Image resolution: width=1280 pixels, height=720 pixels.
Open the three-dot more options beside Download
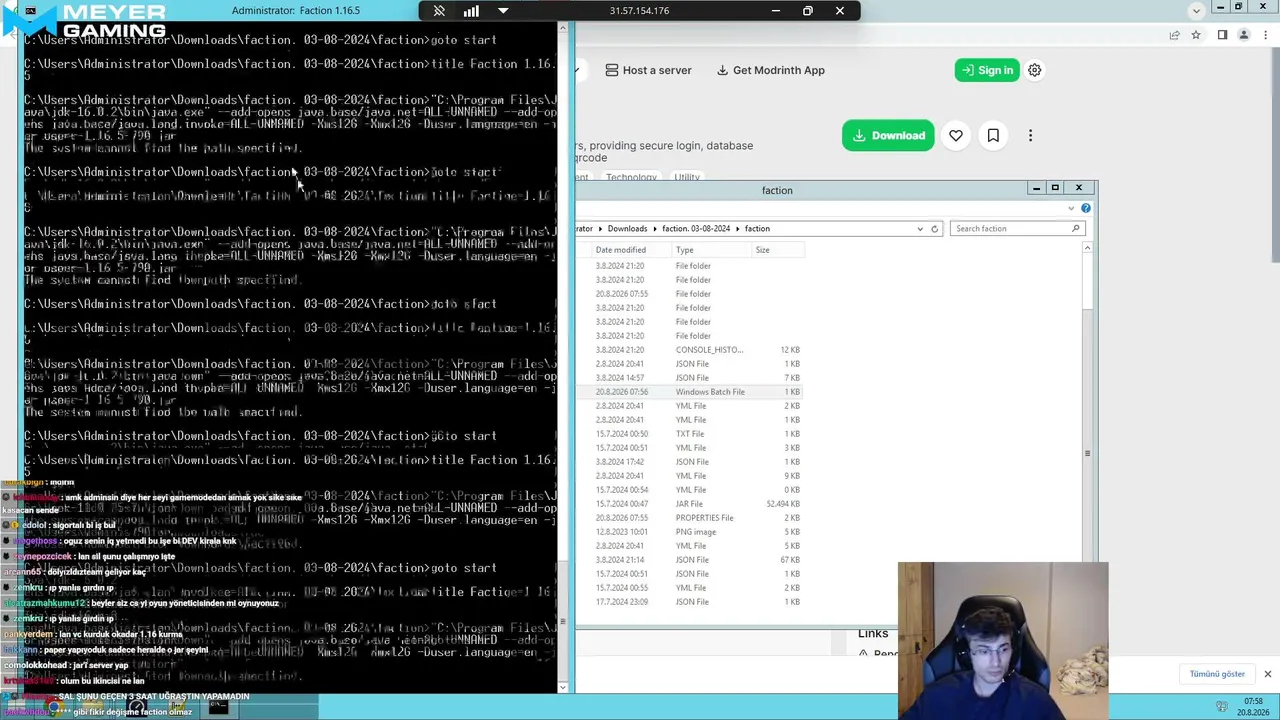[x=1030, y=136]
